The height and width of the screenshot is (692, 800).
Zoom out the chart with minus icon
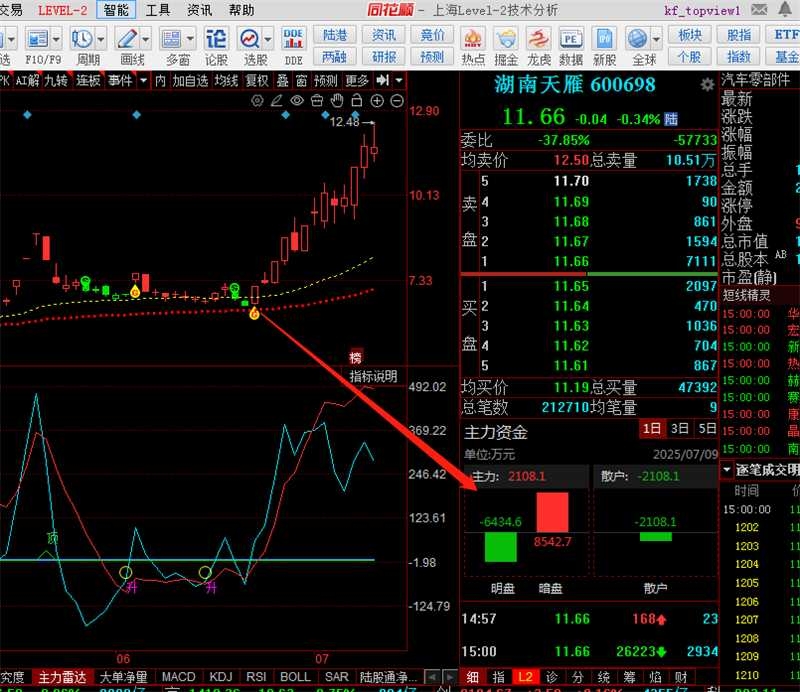(x=397, y=101)
